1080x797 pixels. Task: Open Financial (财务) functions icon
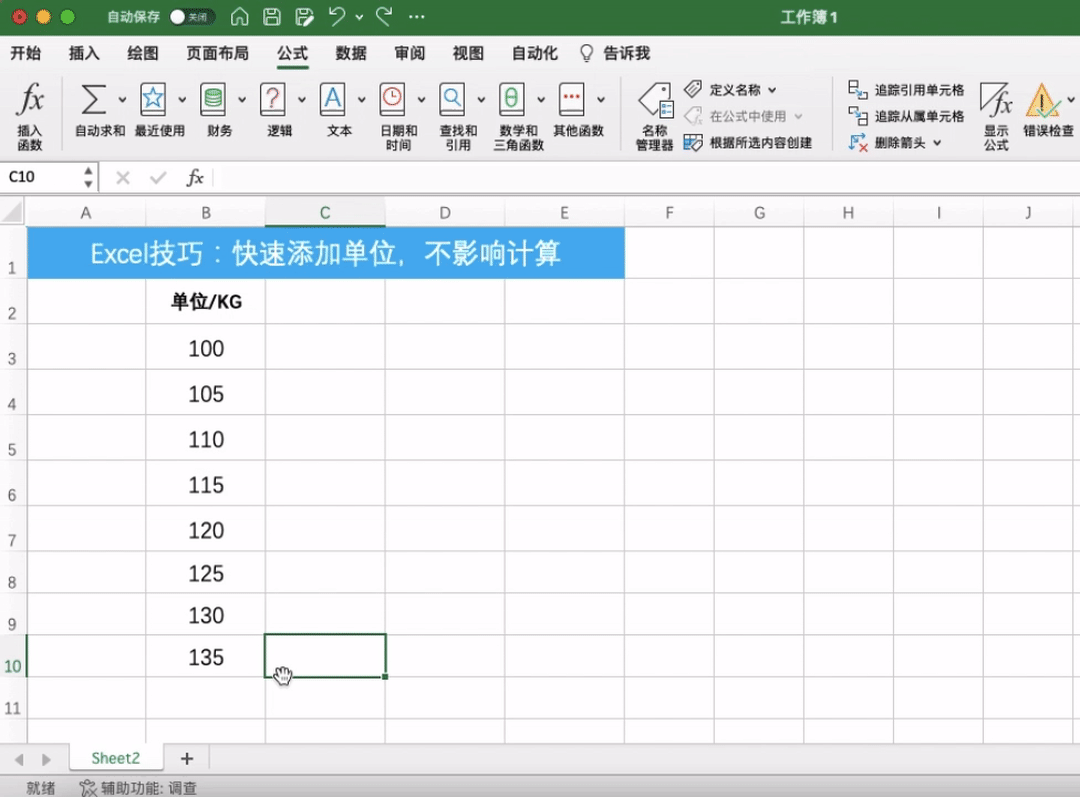[213, 99]
